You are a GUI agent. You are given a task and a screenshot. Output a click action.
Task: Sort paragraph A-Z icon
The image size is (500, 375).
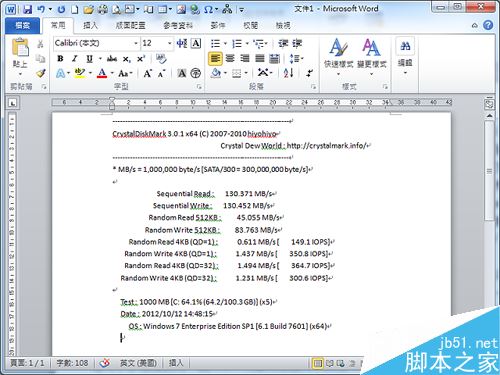tap(288, 73)
